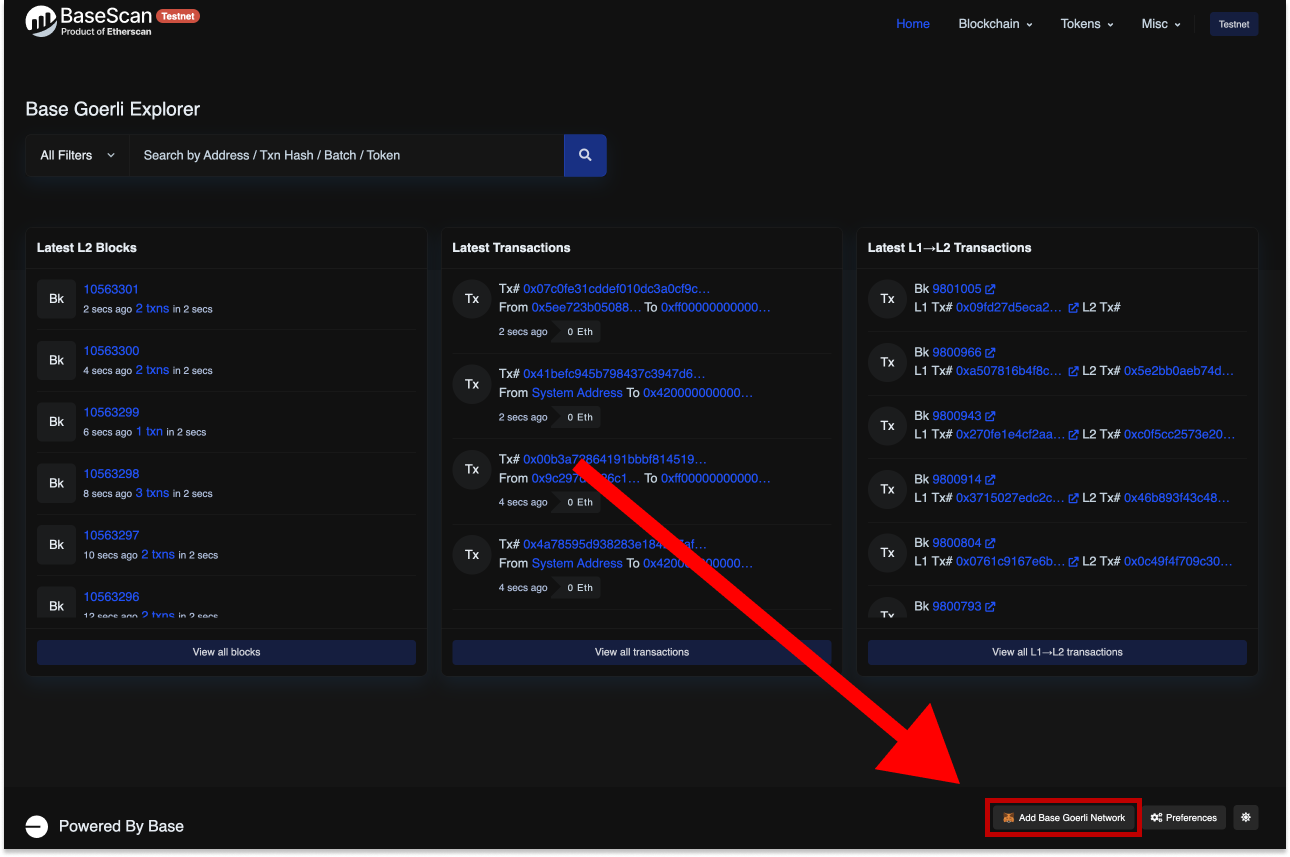This screenshot has height=857, width=1290.
Task: Expand the Blockchain menu
Action: pos(995,24)
